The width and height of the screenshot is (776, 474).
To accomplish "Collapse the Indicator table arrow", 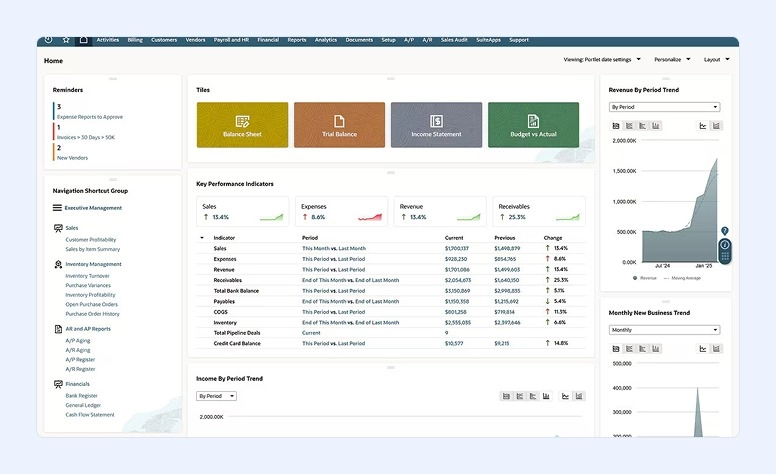I will [202, 238].
